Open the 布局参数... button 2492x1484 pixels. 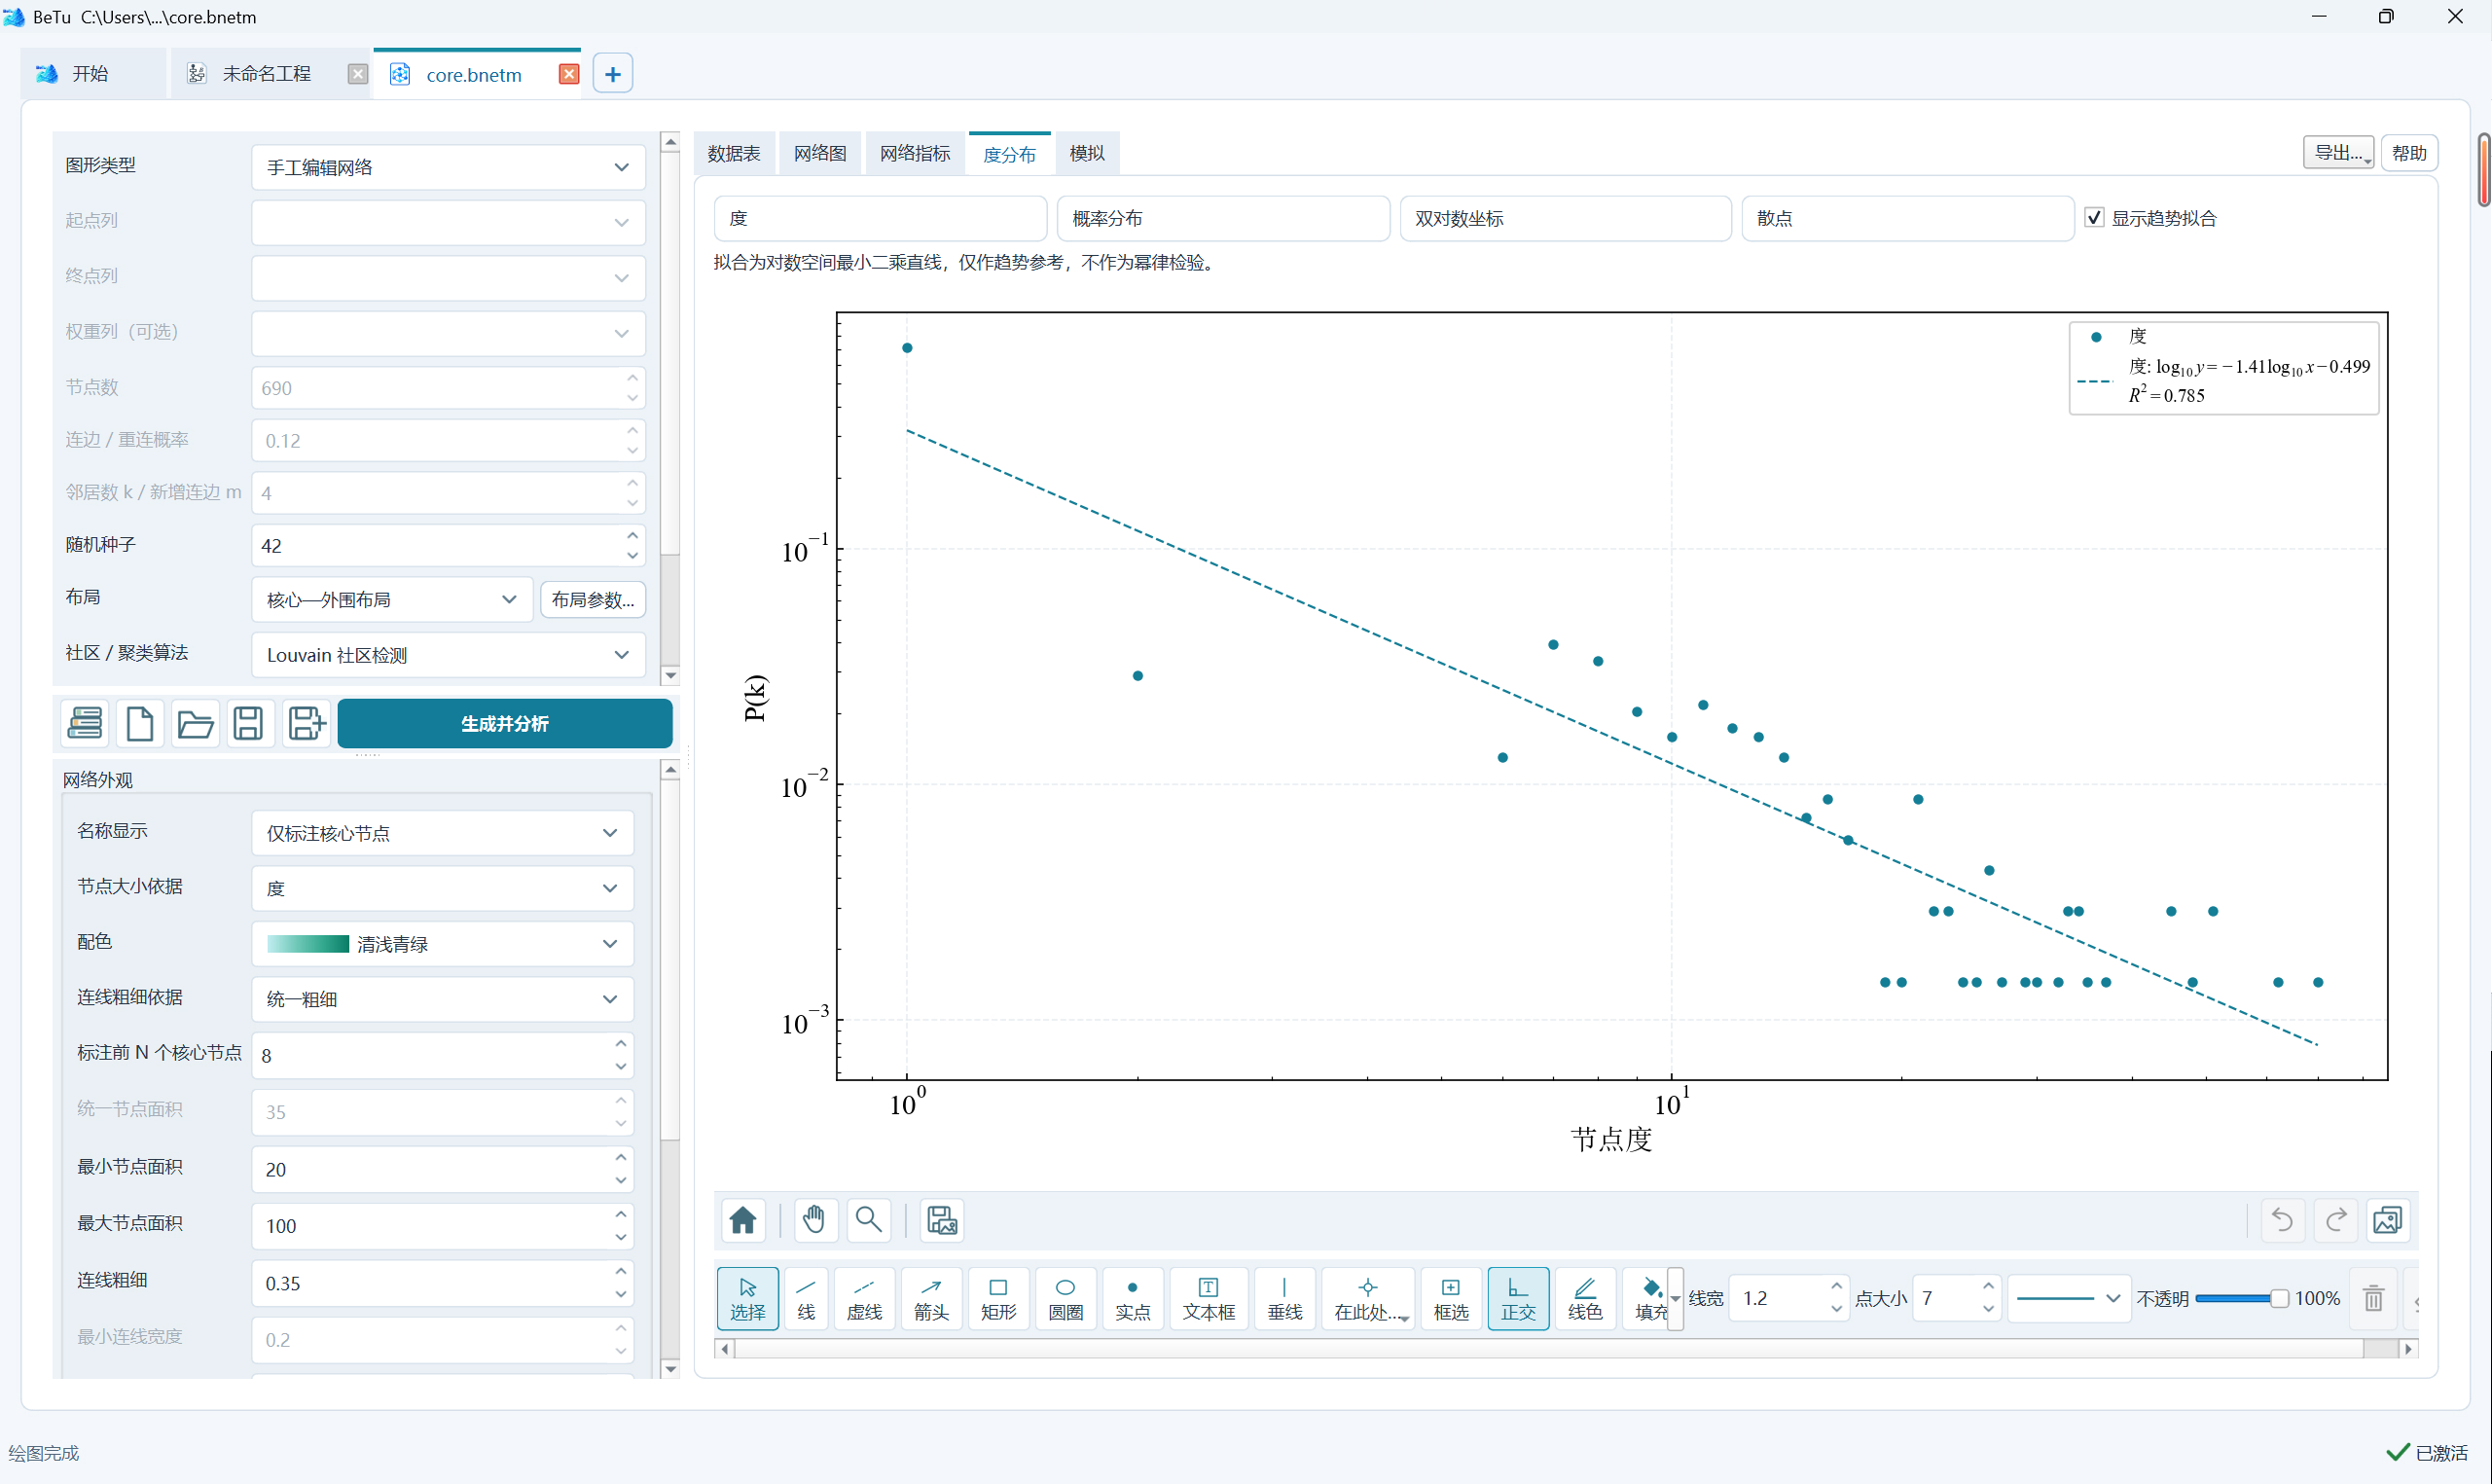pyautogui.click(x=592, y=599)
